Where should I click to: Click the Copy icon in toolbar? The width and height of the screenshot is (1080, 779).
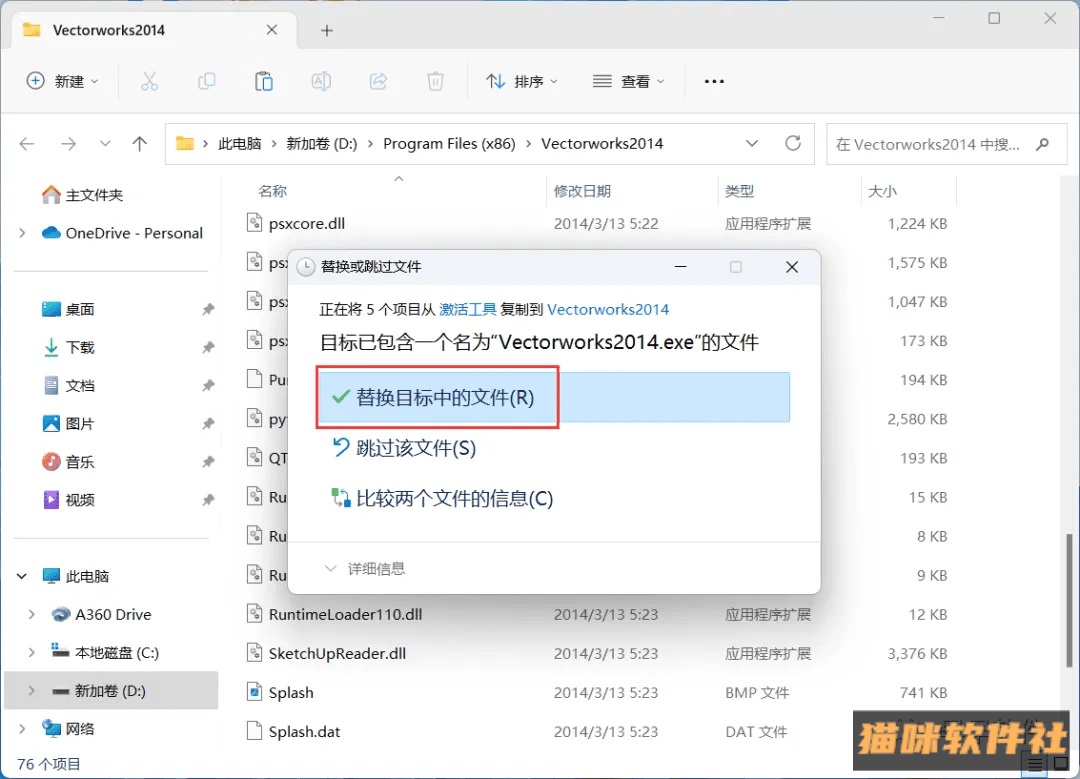[x=207, y=81]
